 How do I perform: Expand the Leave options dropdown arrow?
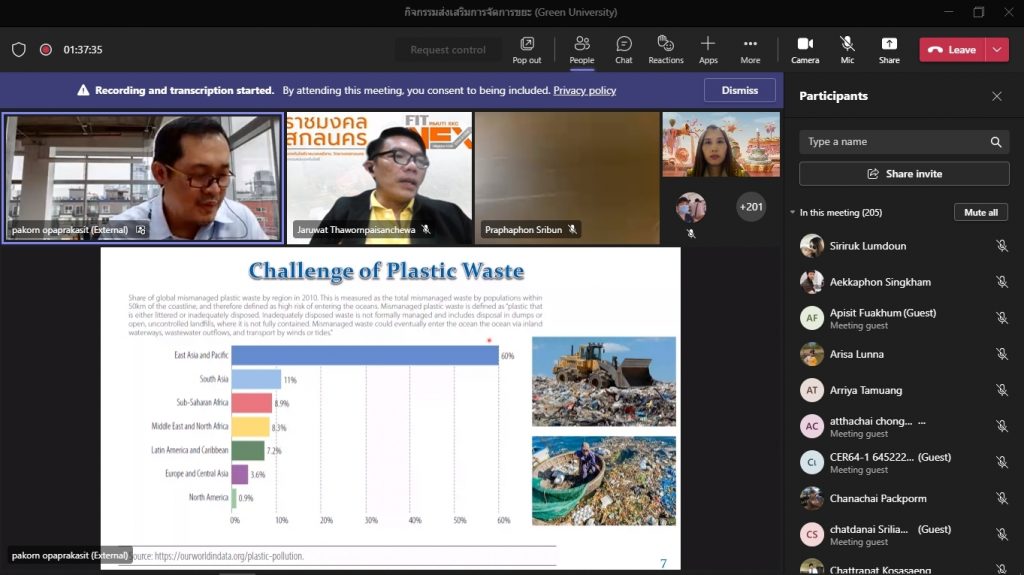coord(997,49)
